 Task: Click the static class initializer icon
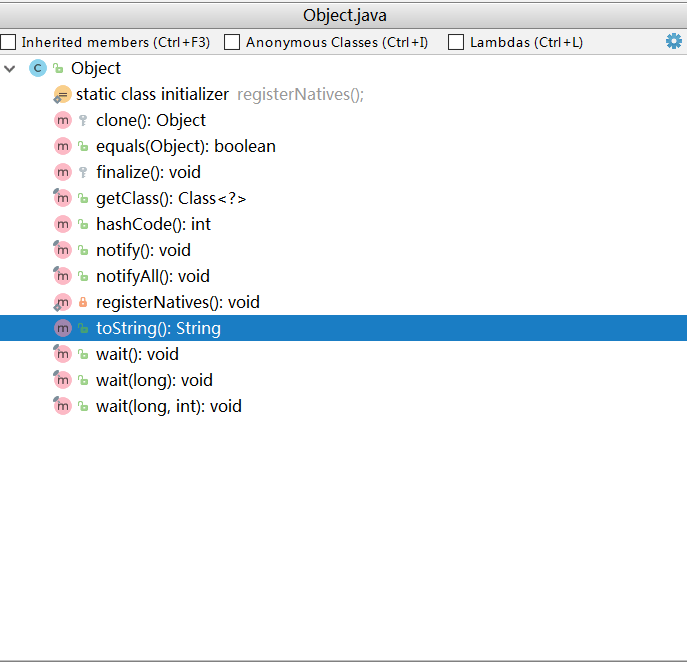tap(62, 94)
